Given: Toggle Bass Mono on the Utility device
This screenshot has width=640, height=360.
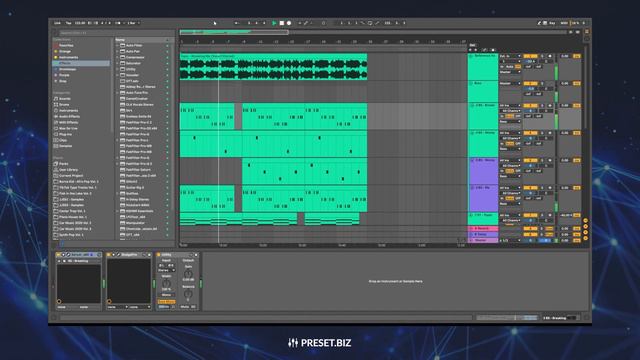Looking at the screenshot, I should [x=166, y=302].
